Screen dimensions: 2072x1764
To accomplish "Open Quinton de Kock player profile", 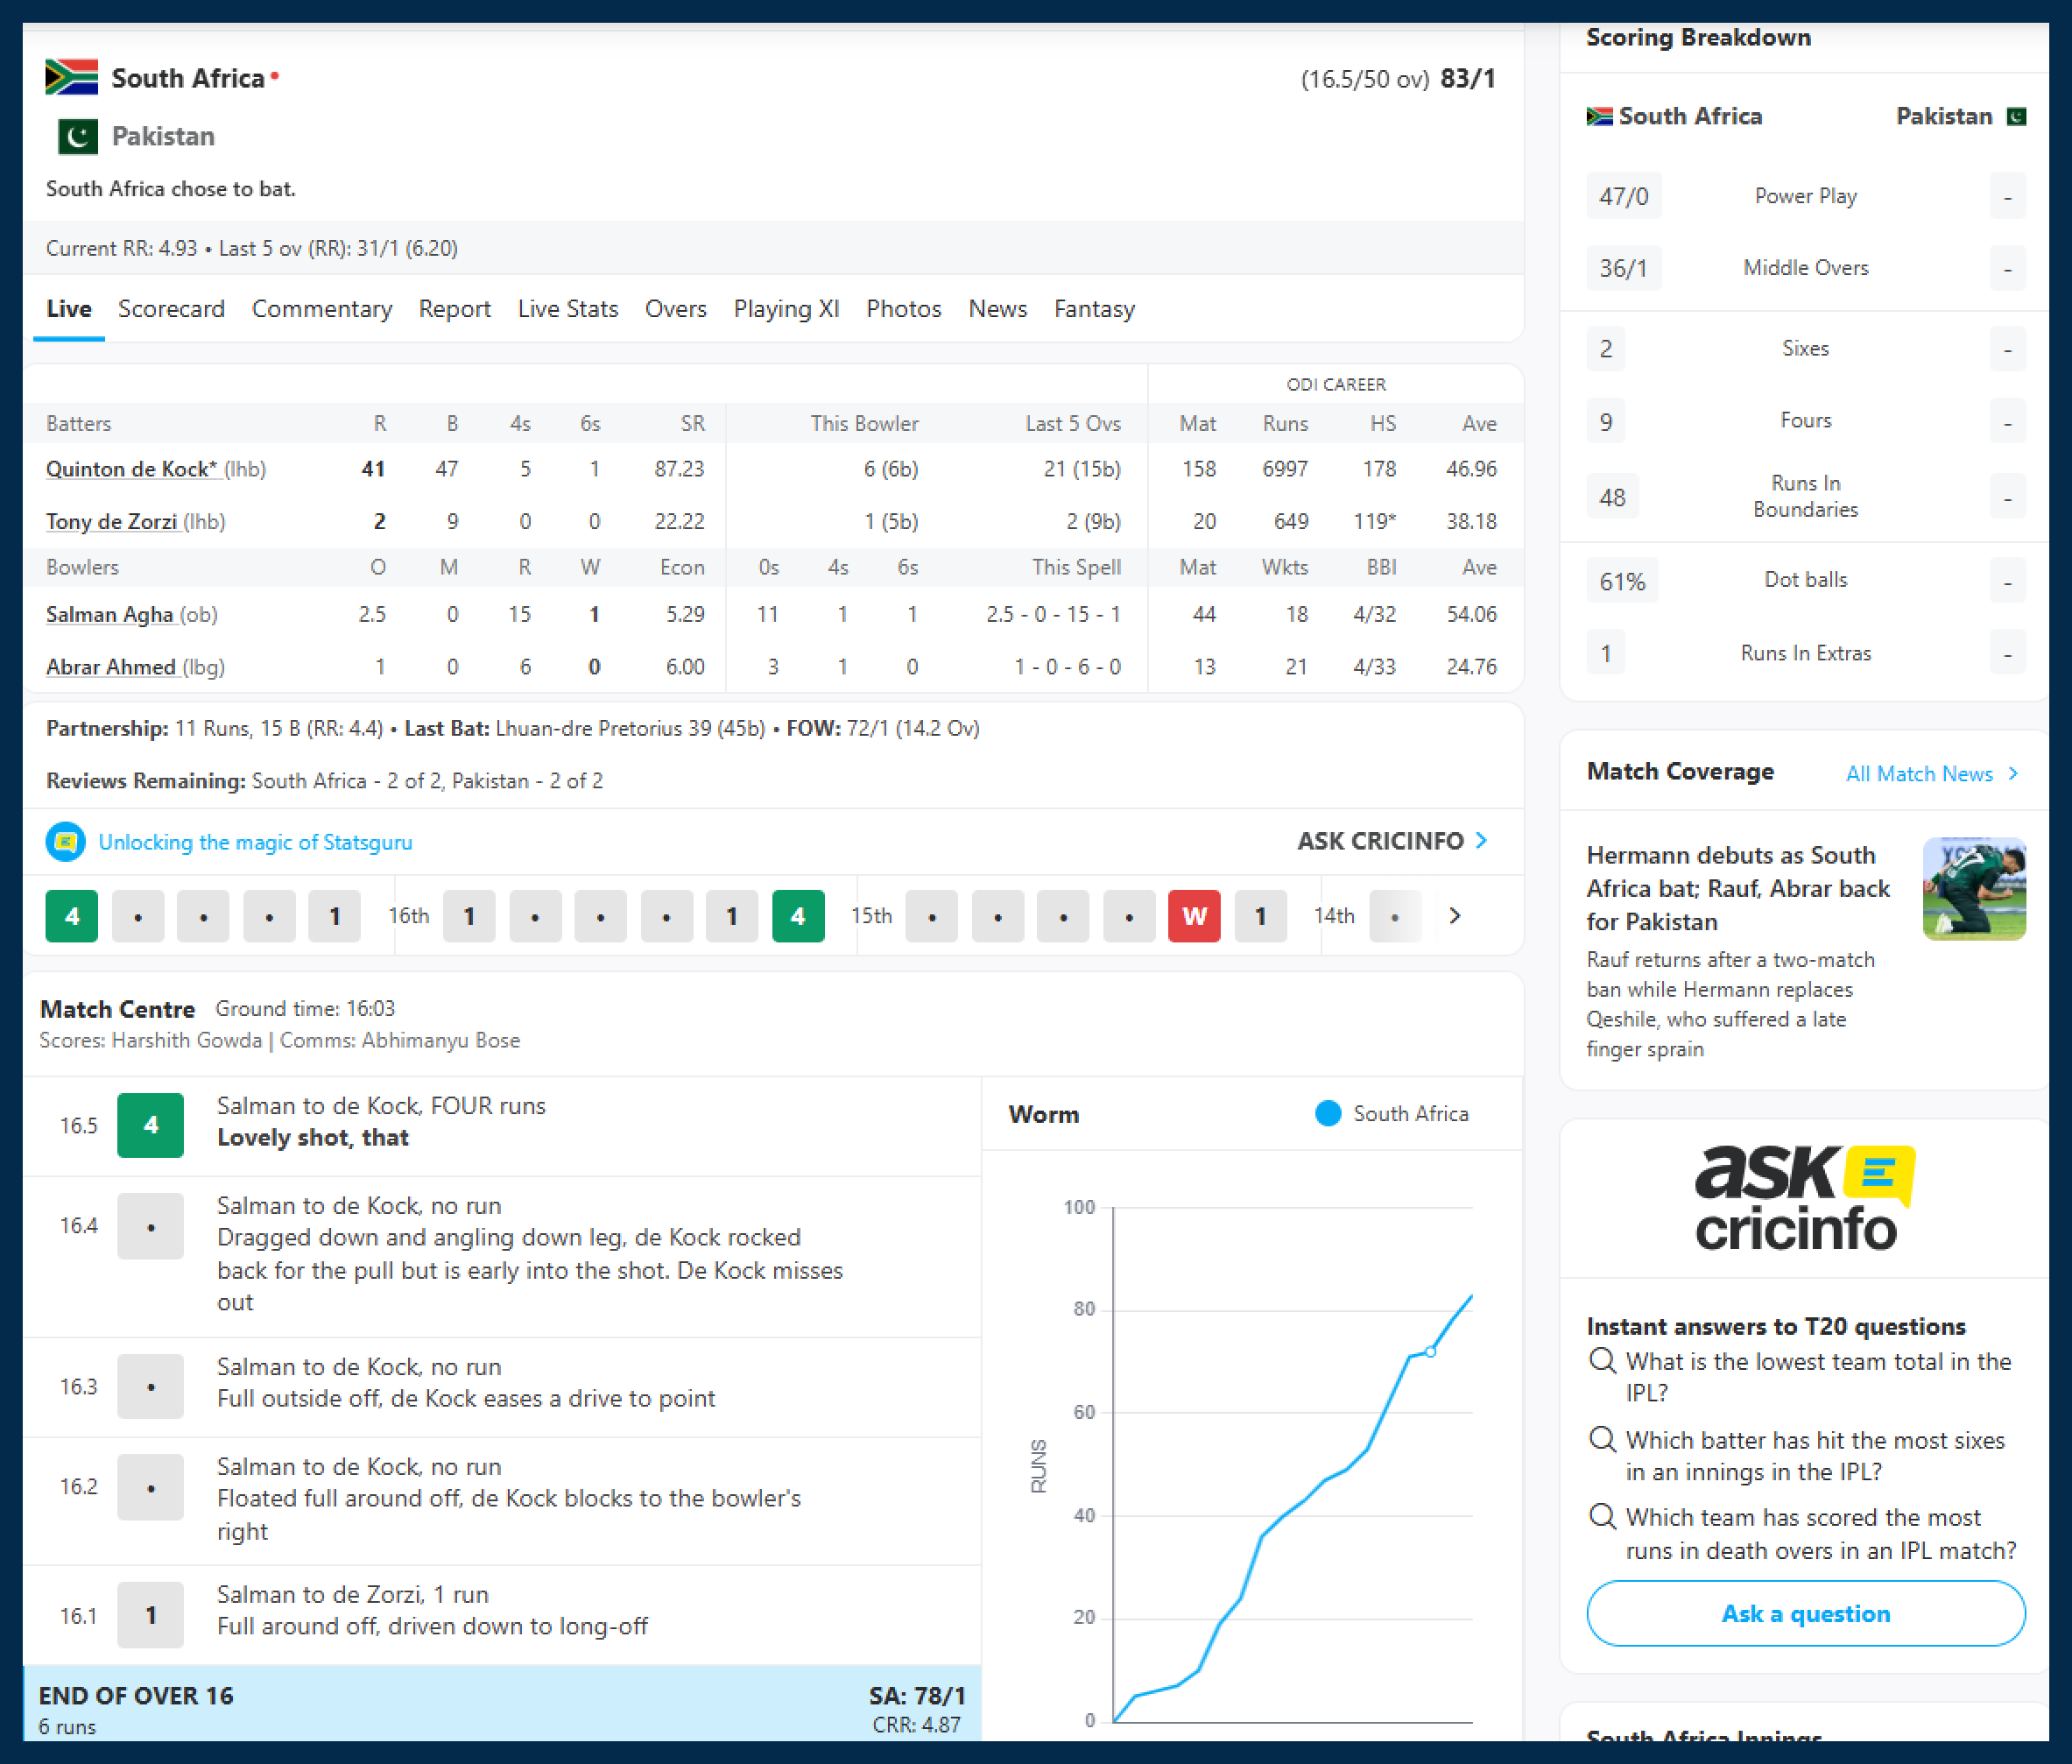I will click(x=131, y=469).
